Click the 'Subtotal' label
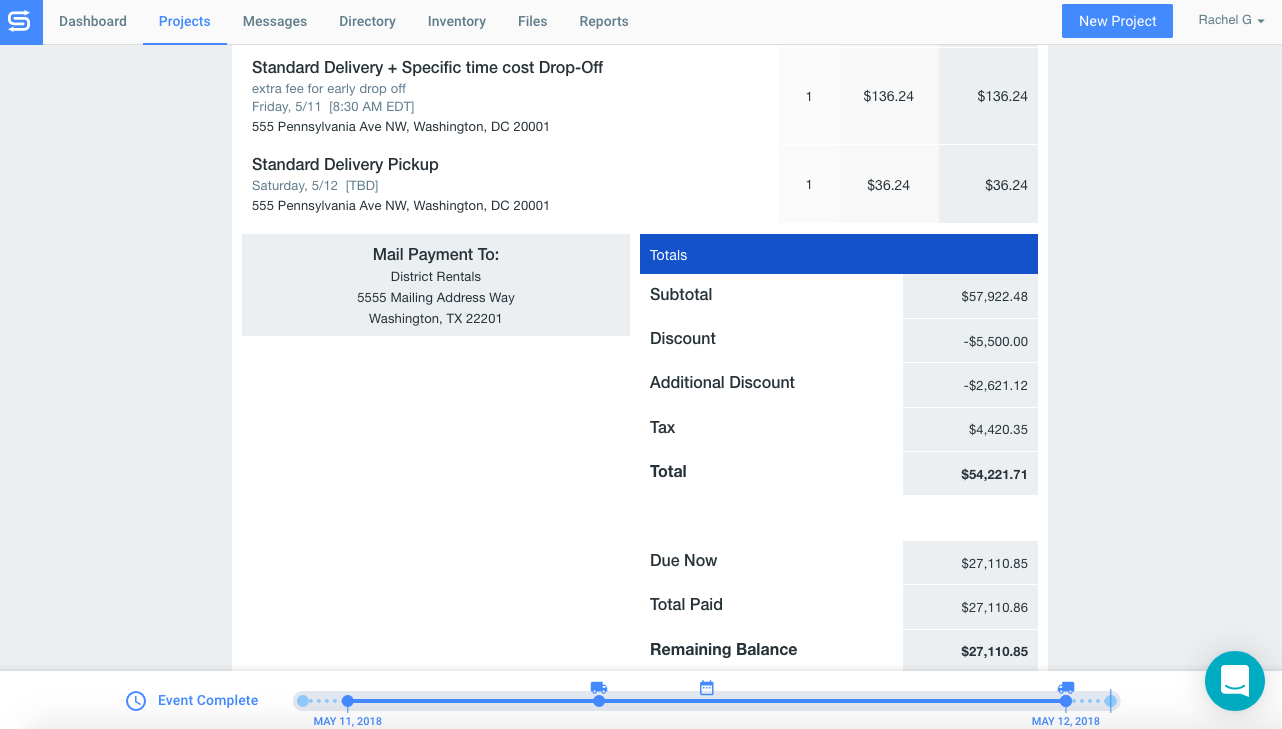1282x729 pixels. point(681,294)
